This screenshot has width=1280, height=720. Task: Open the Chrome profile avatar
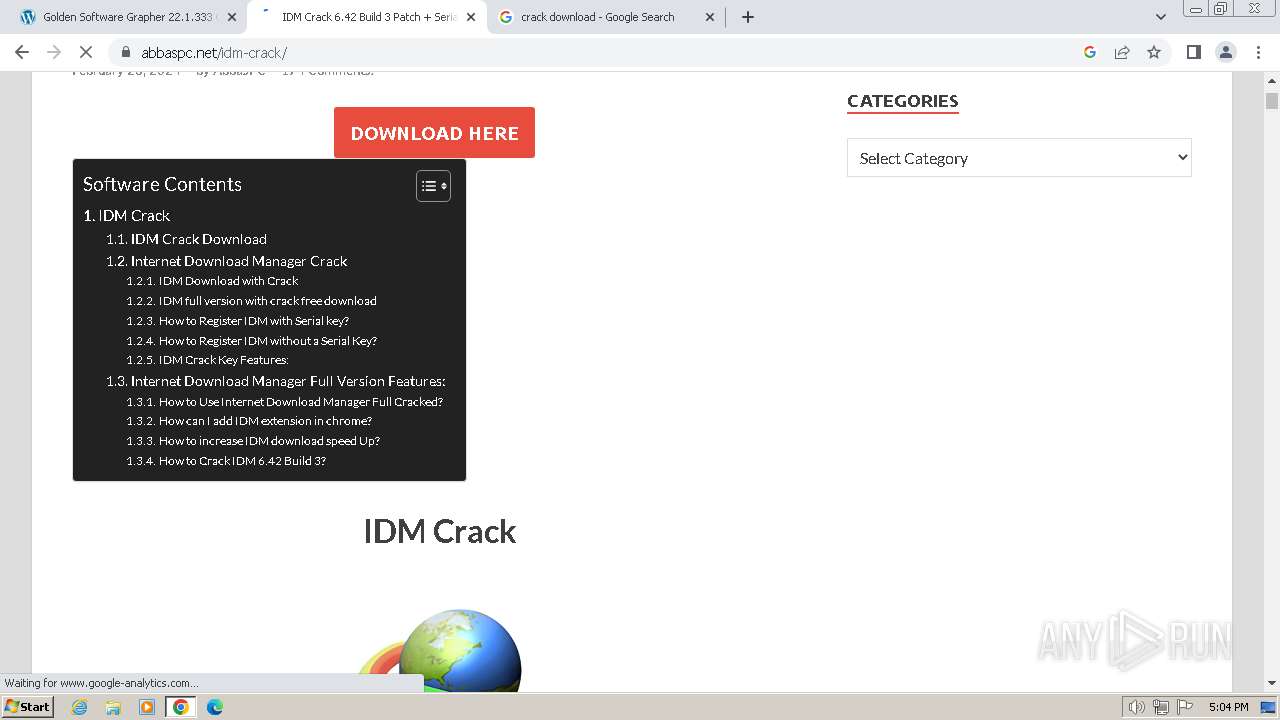tap(1225, 52)
